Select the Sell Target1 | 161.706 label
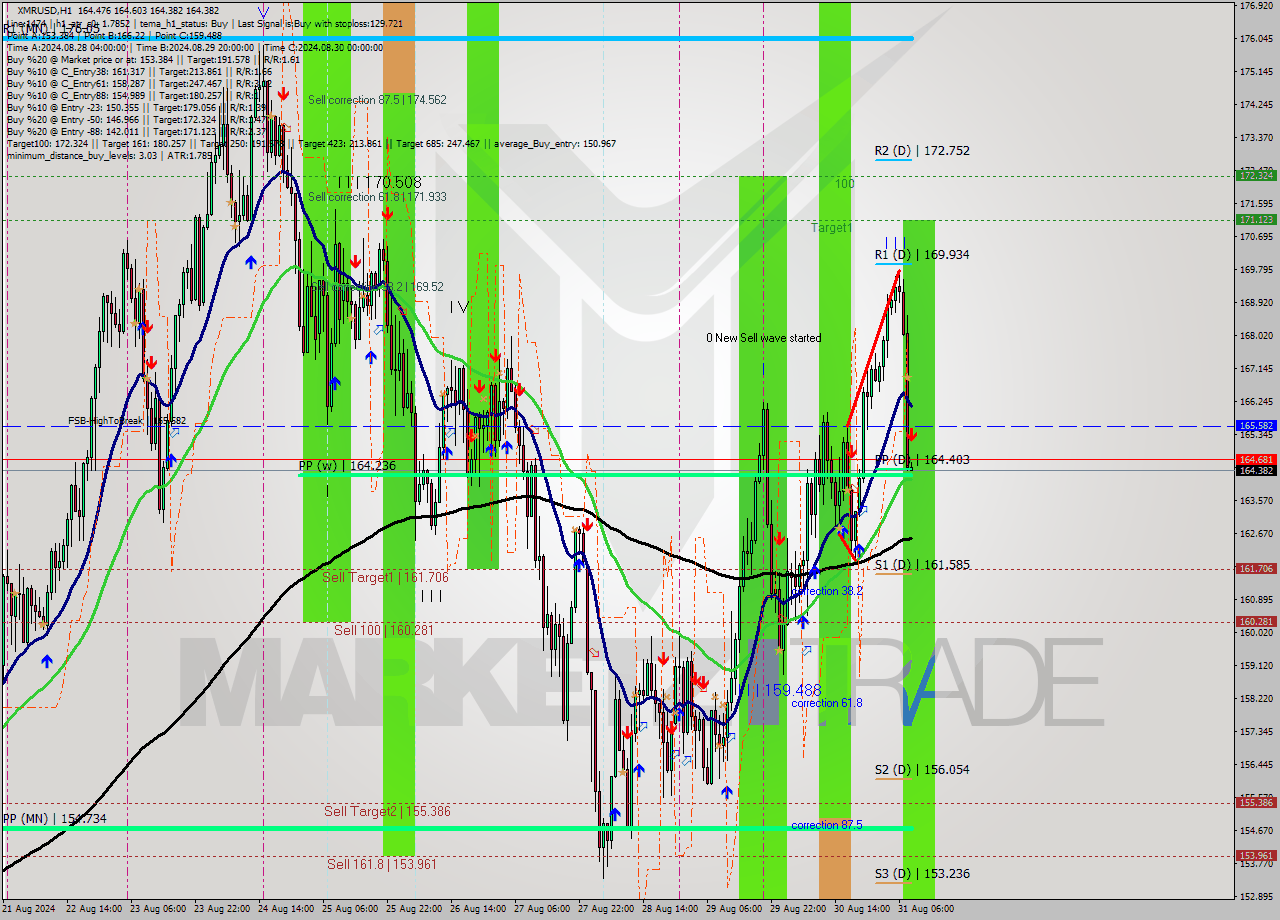The image size is (1280, 920). point(385,578)
